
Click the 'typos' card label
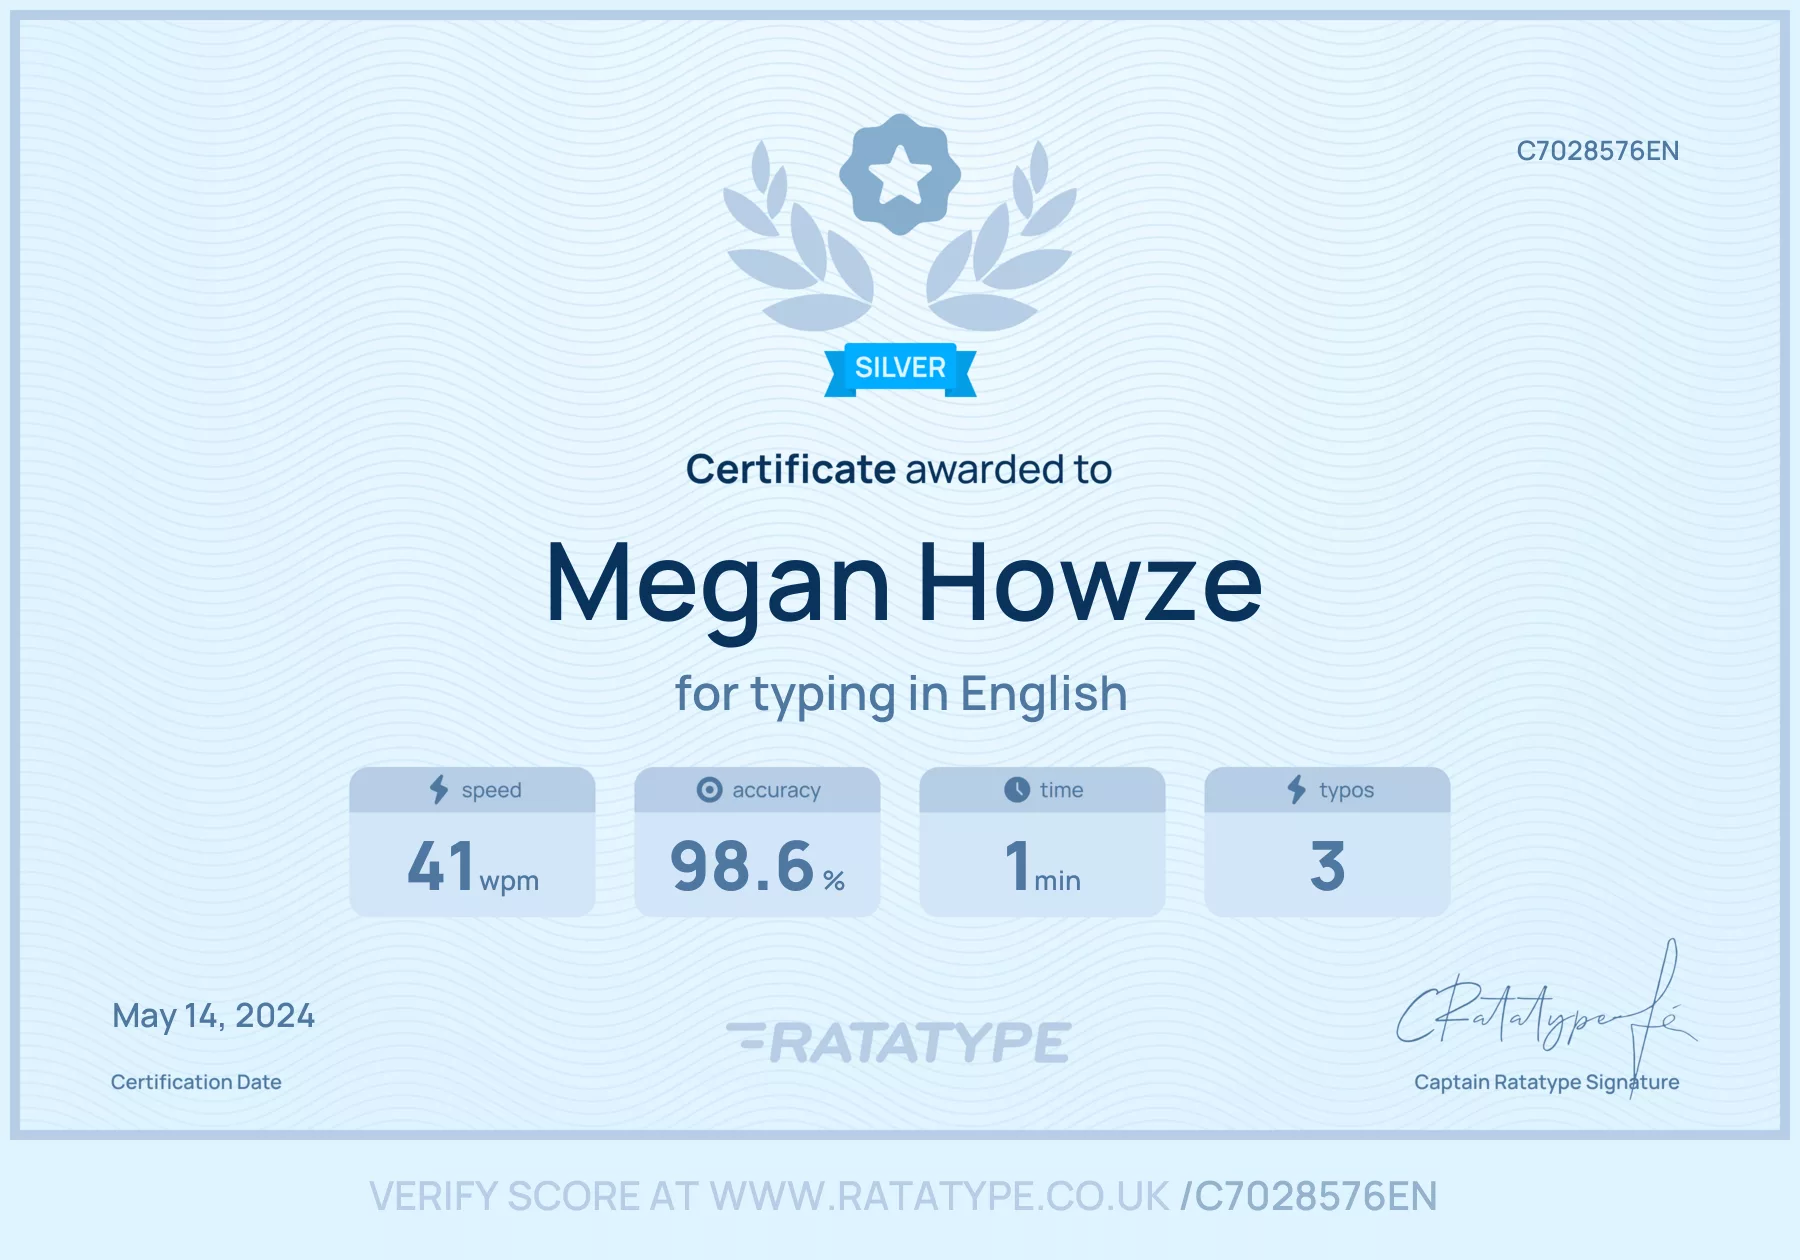click(x=1346, y=790)
